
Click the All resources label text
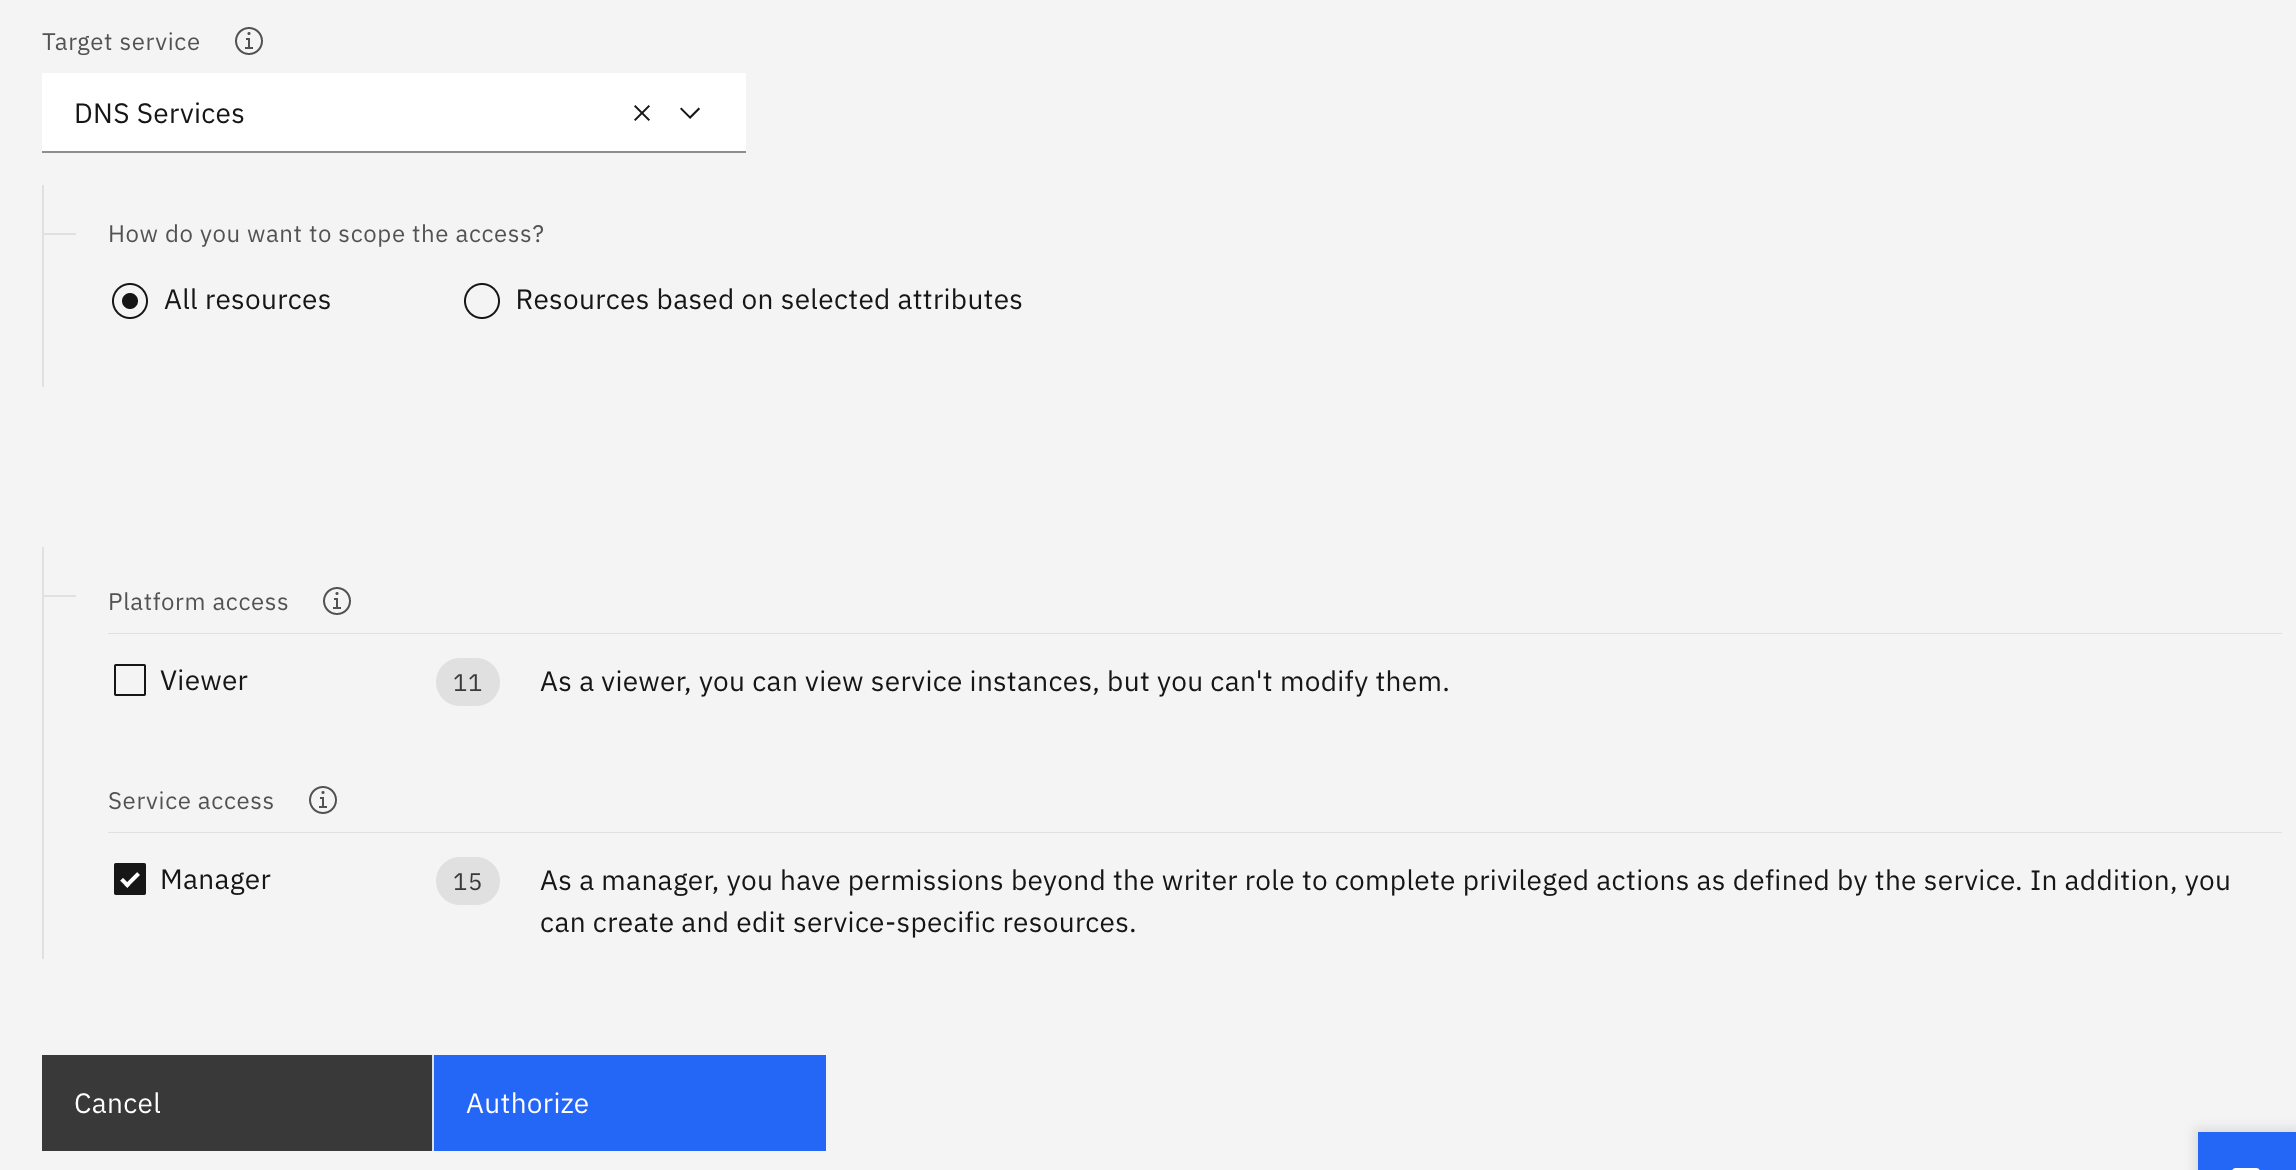[x=247, y=300]
